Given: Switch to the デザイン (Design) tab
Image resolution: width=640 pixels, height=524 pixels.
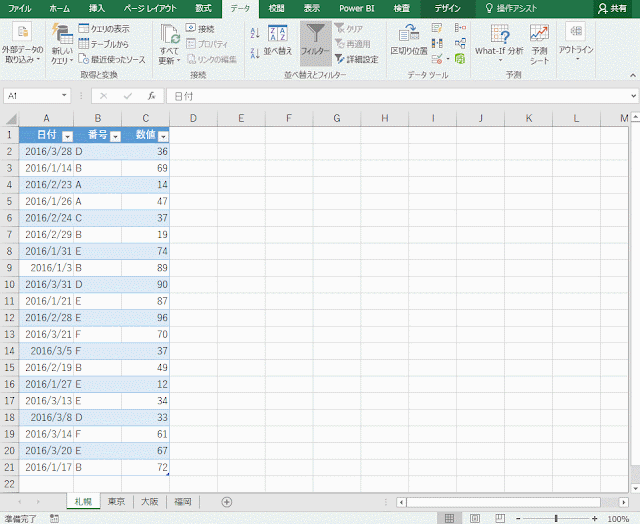Looking at the screenshot, I should click(x=448, y=8).
